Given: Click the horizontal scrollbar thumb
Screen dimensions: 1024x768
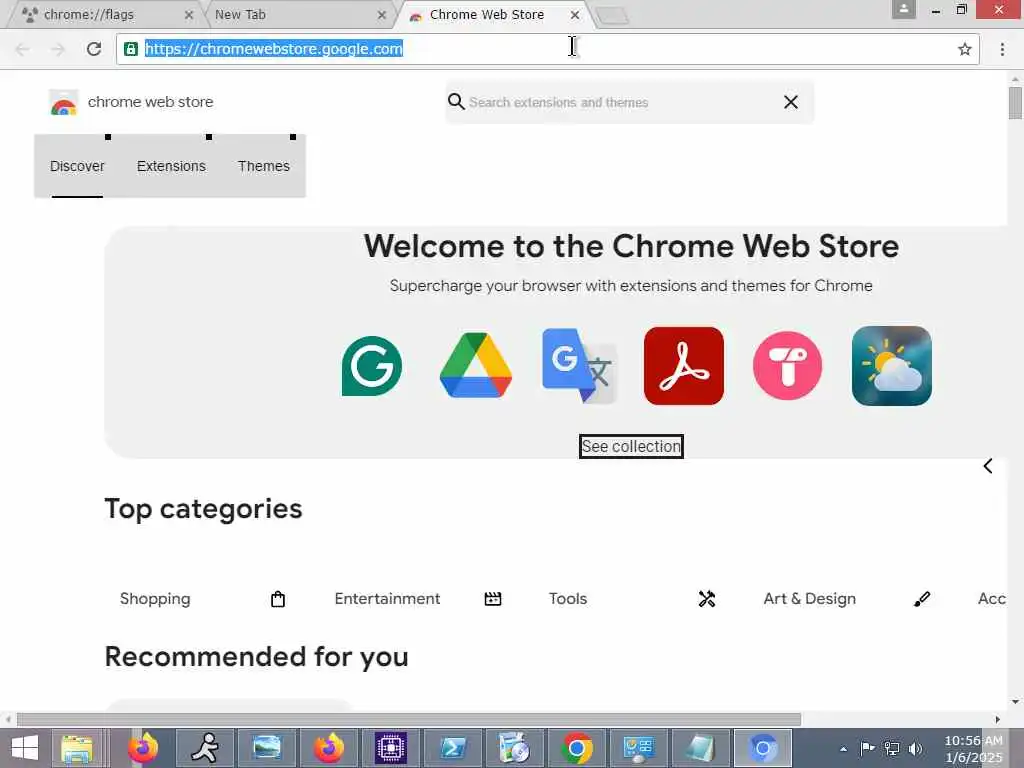Looking at the screenshot, I should tap(409, 720).
